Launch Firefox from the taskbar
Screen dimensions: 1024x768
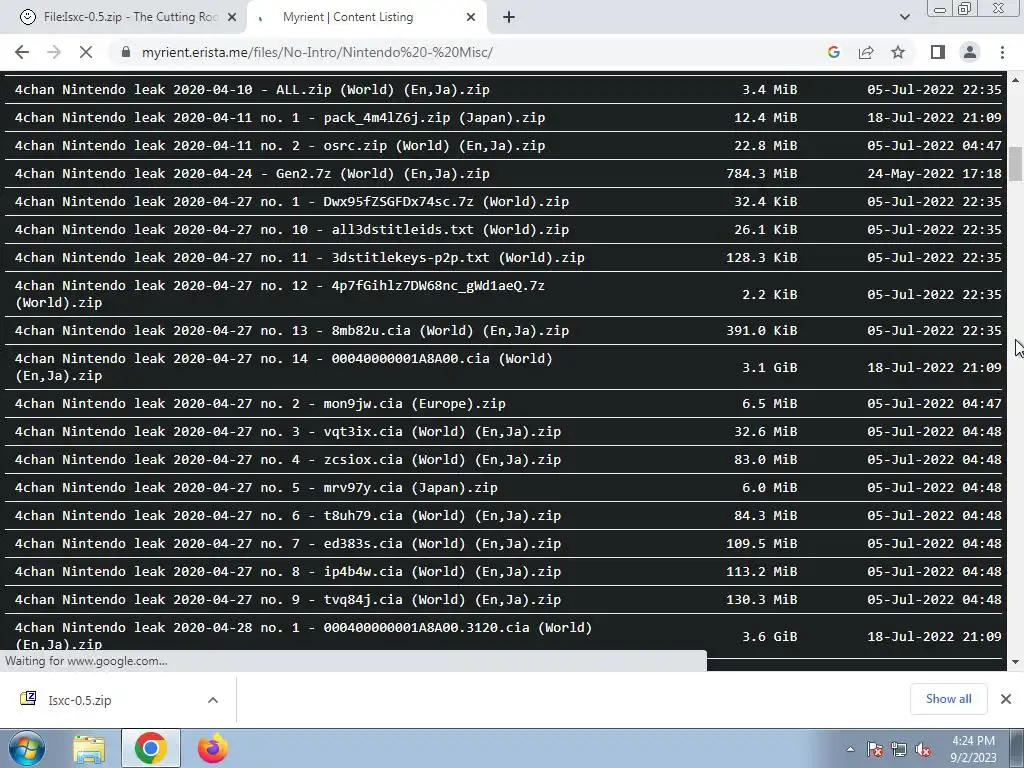click(212, 749)
